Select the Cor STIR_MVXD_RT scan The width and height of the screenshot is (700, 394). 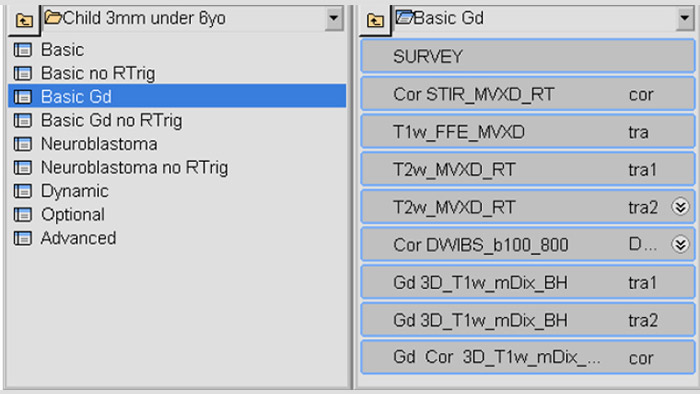pyautogui.click(x=528, y=94)
